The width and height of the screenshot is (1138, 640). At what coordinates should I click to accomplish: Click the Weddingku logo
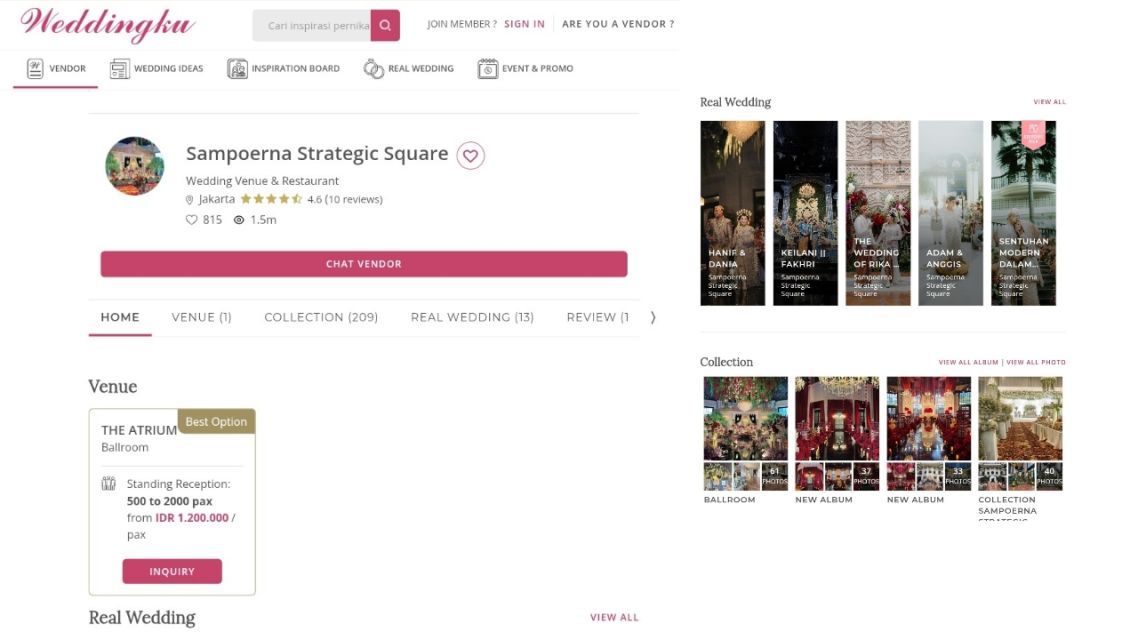[107, 24]
